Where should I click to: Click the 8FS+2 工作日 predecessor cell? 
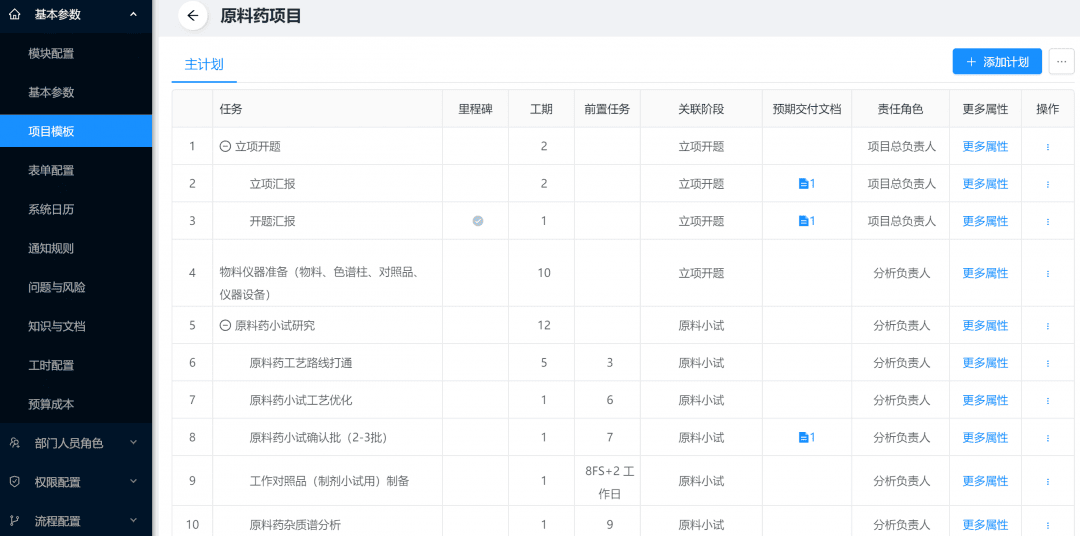pos(610,482)
